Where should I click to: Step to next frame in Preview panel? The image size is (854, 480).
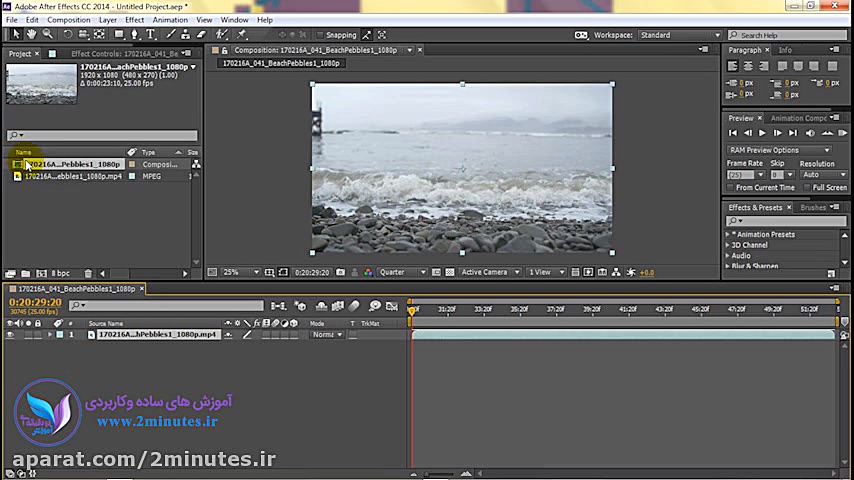[x=778, y=133]
